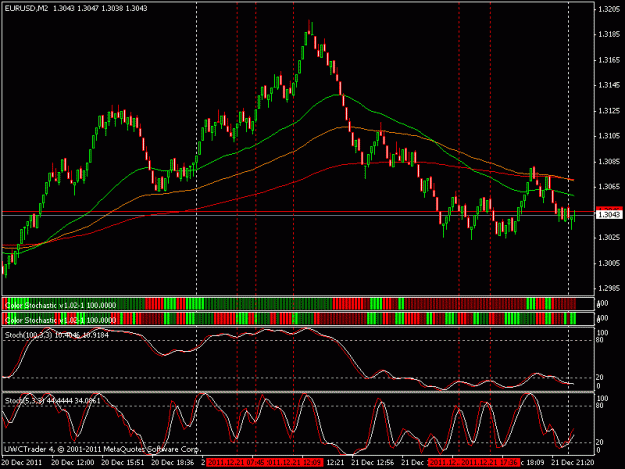Click the 1.3185 price axis label
Image resolution: width=625 pixels, height=469 pixels.
coord(609,35)
